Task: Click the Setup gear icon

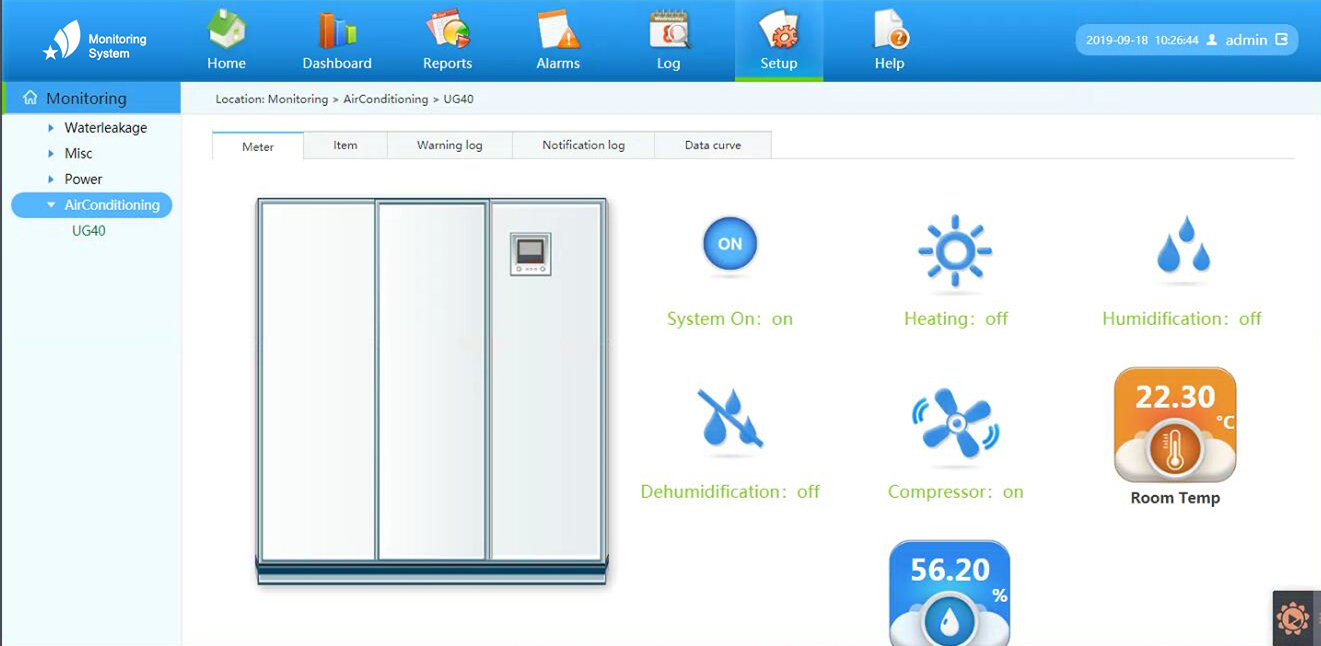Action: point(779,31)
